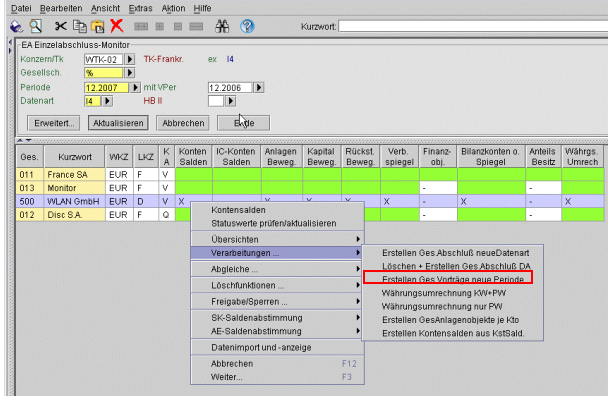Click the Aktualisieren button
Screen dimensions: 610x396
click(118, 123)
